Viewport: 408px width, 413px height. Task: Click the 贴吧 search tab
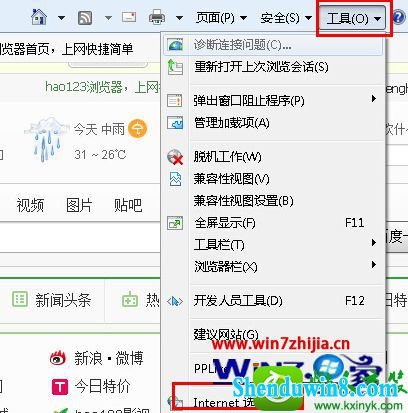(128, 205)
